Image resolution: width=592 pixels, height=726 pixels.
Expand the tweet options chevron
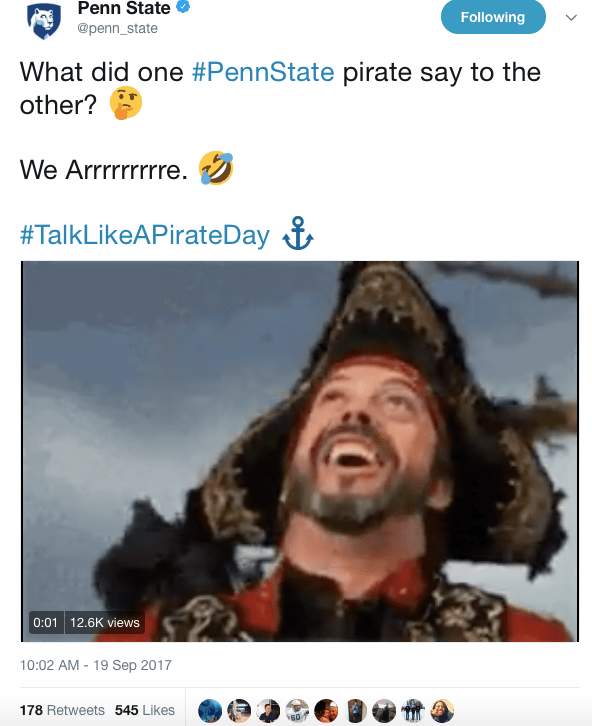(x=571, y=18)
